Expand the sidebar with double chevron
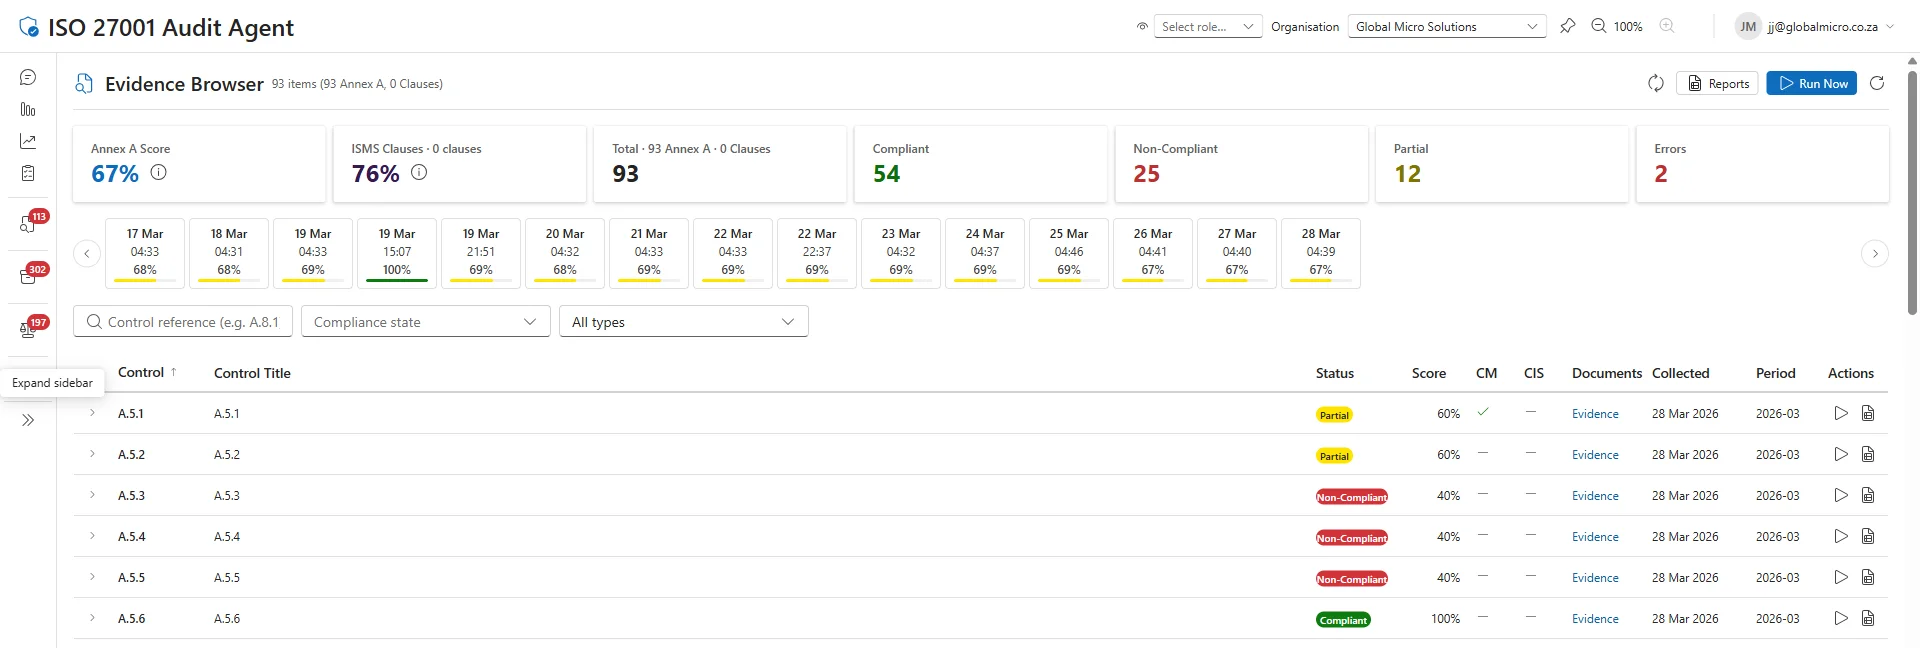Viewport: 1920px width, 648px height. (28, 420)
